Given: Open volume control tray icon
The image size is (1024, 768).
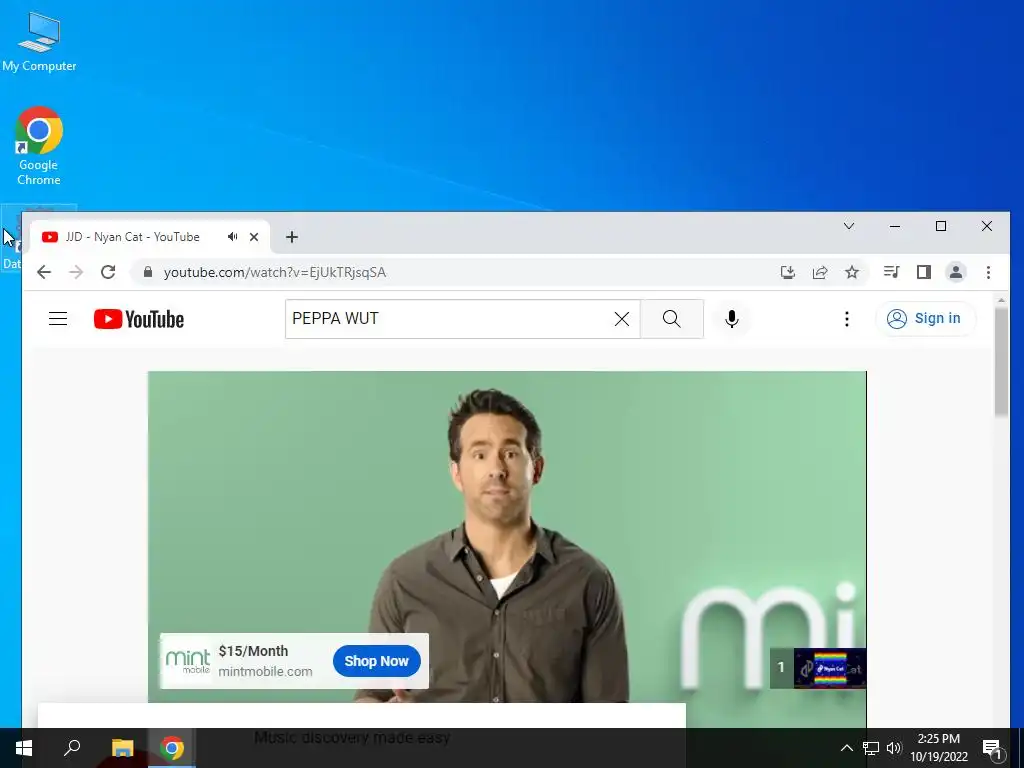Looking at the screenshot, I should tap(894, 748).
